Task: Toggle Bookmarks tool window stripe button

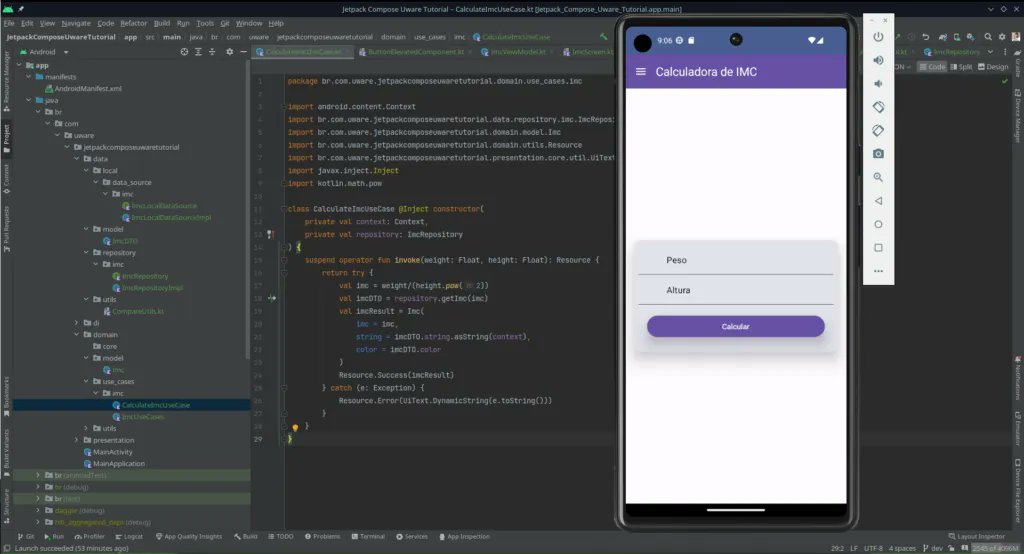Action: [6, 397]
